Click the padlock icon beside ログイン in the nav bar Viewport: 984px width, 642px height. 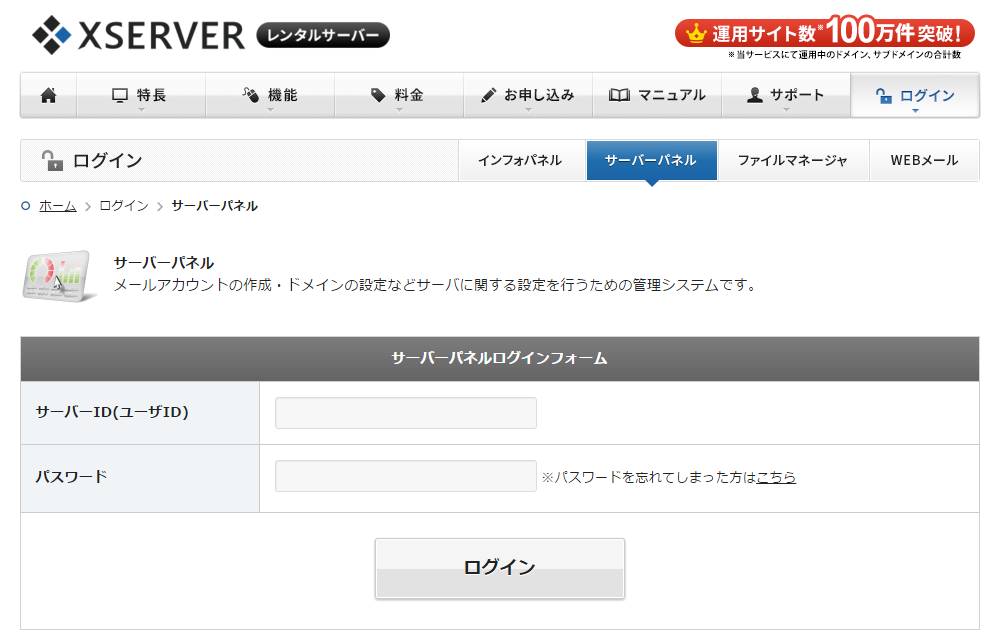click(x=883, y=96)
